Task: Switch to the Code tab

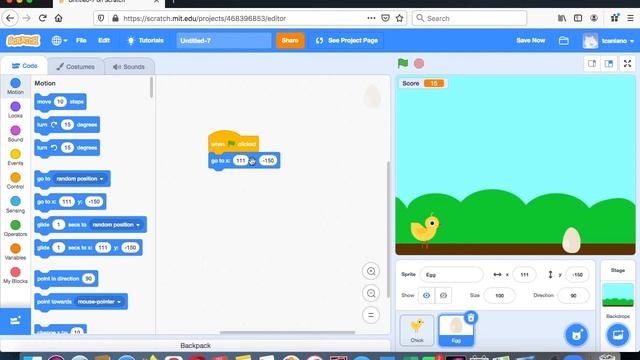Action: pyautogui.click(x=24, y=66)
